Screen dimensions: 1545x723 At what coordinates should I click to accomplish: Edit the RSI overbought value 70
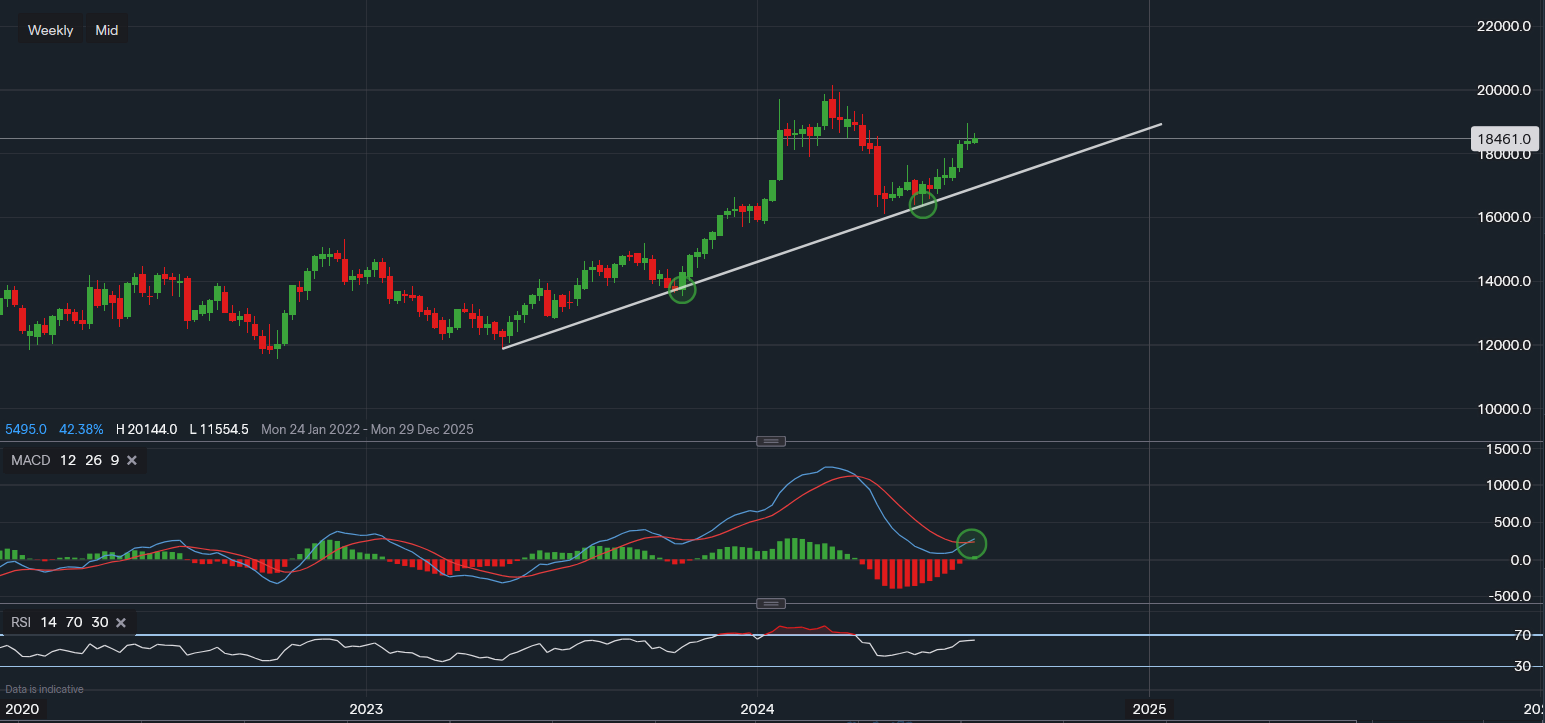74,622
